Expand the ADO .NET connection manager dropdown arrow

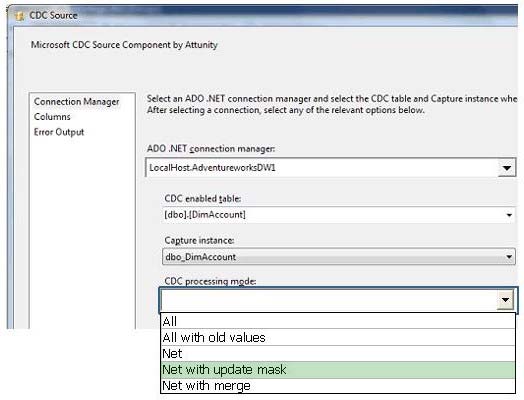click(x=507, y=168)
